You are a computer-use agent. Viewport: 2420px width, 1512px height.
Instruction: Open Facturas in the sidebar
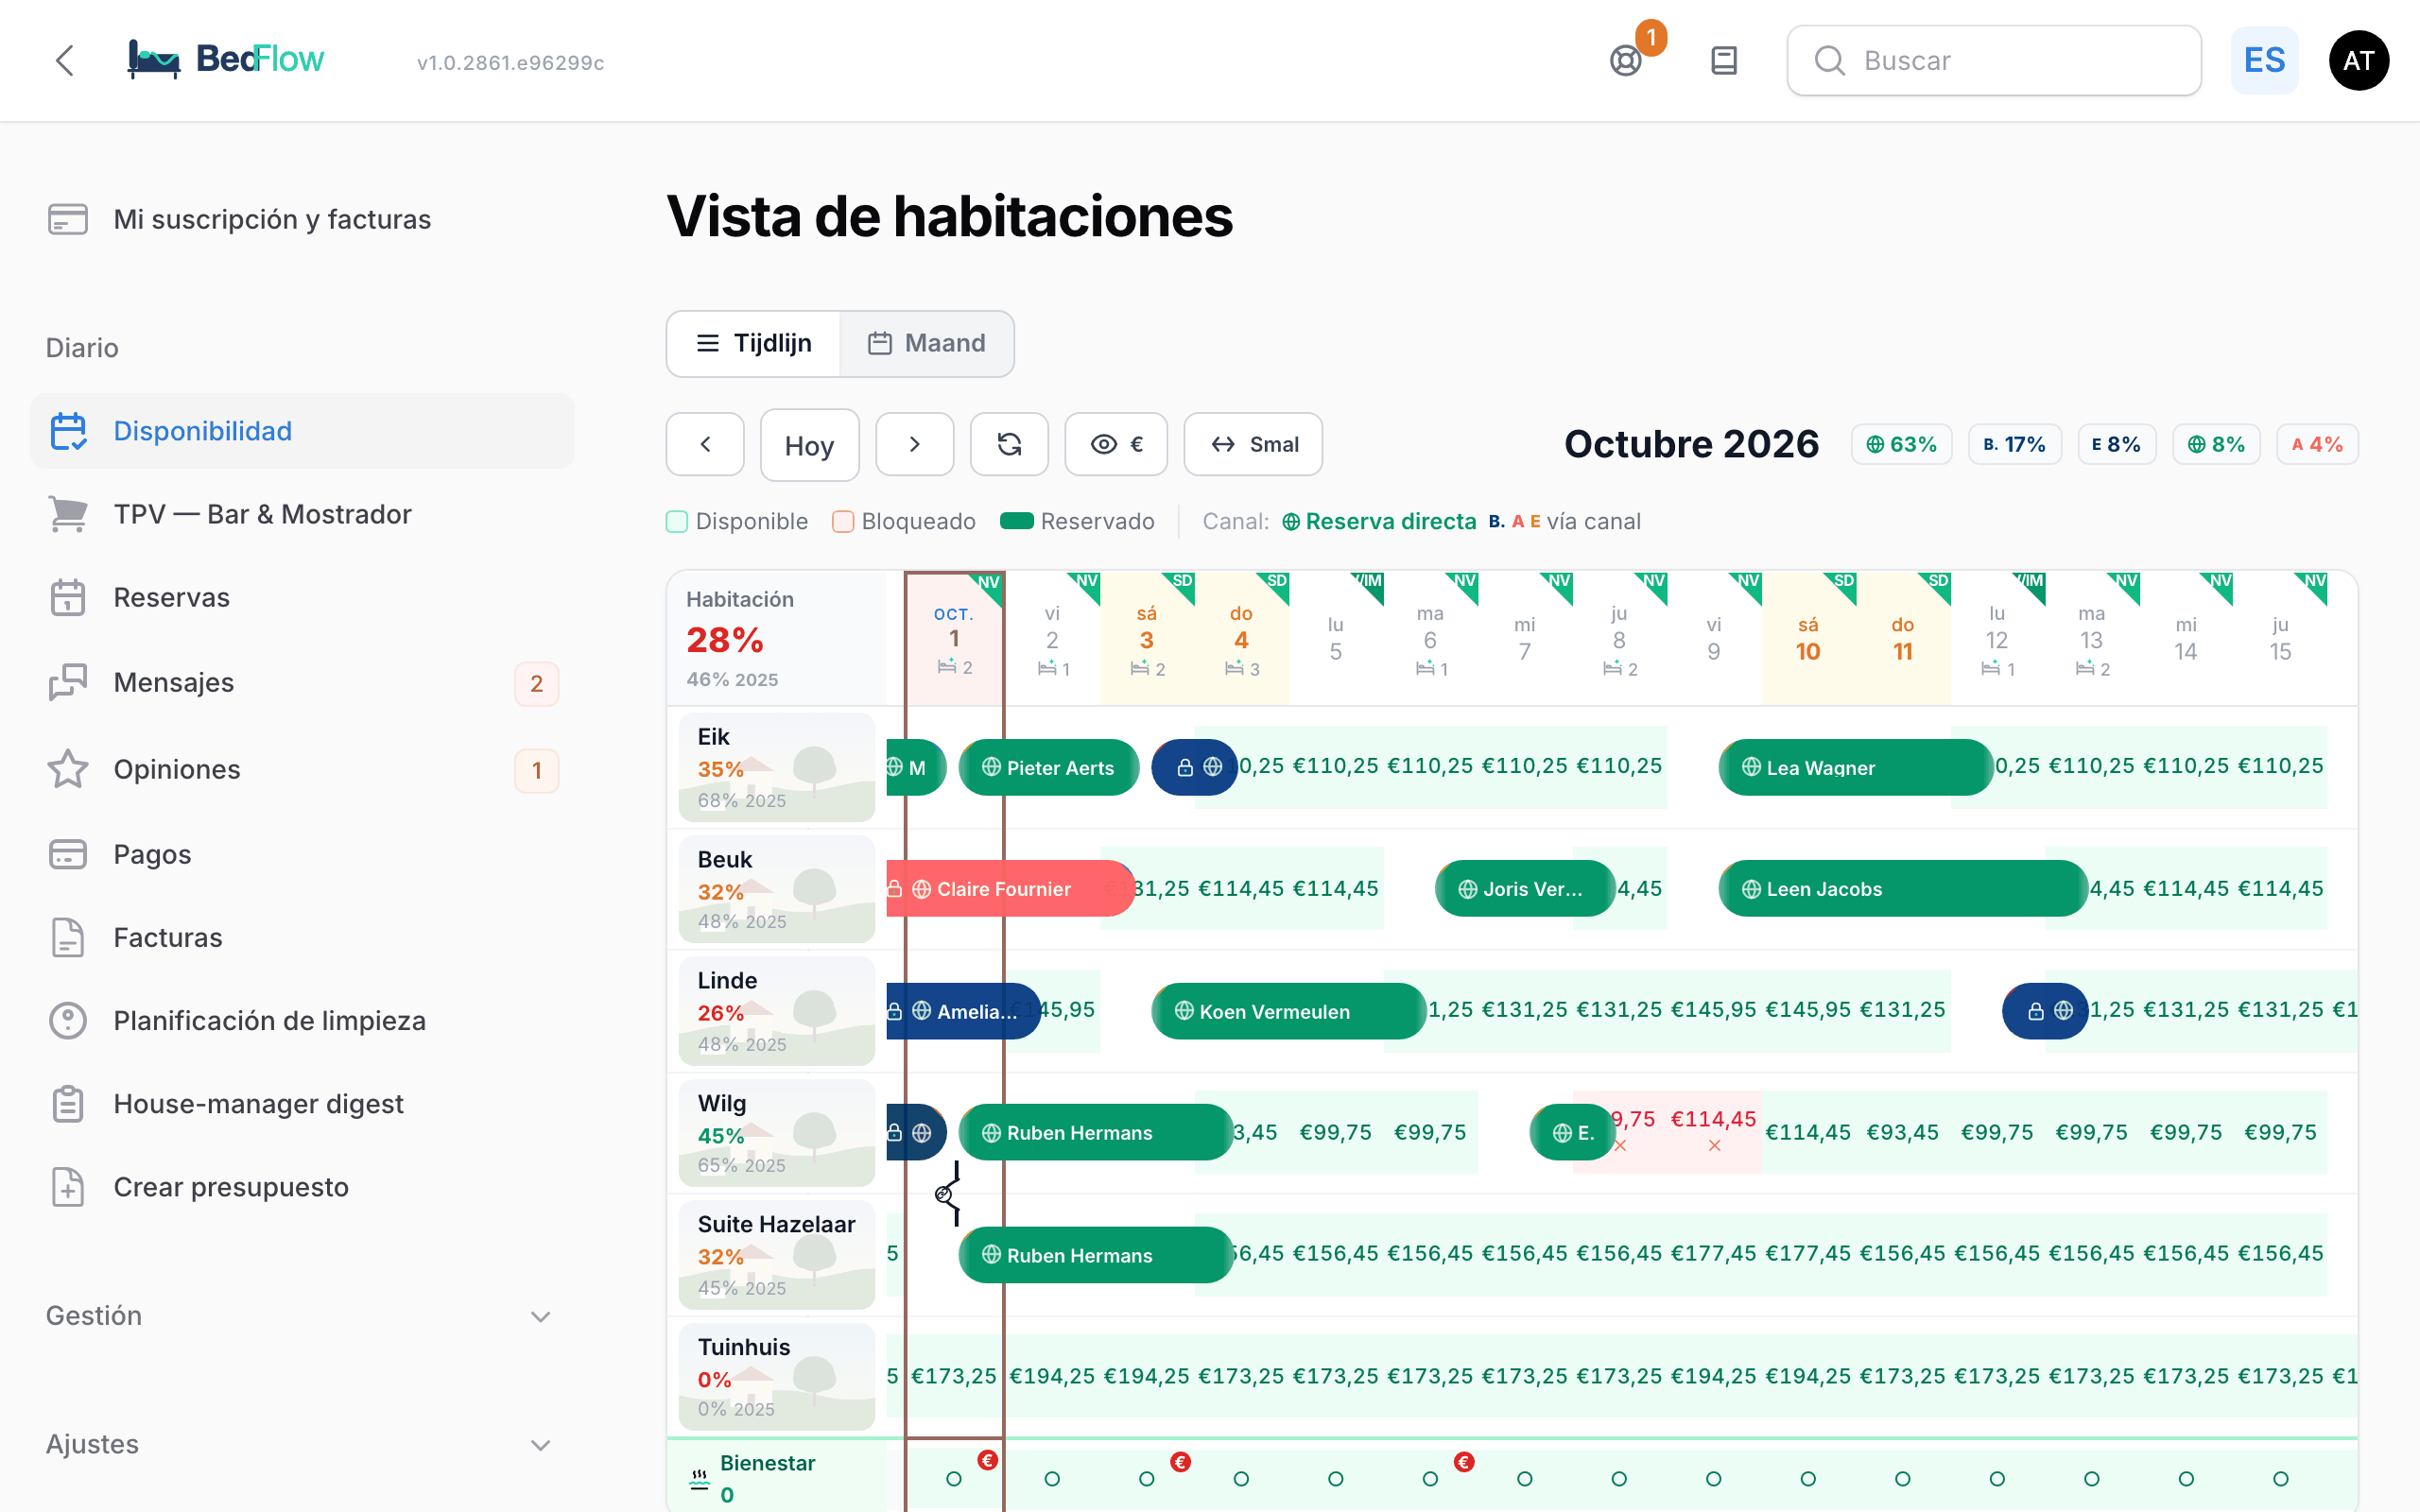point(302,937)
